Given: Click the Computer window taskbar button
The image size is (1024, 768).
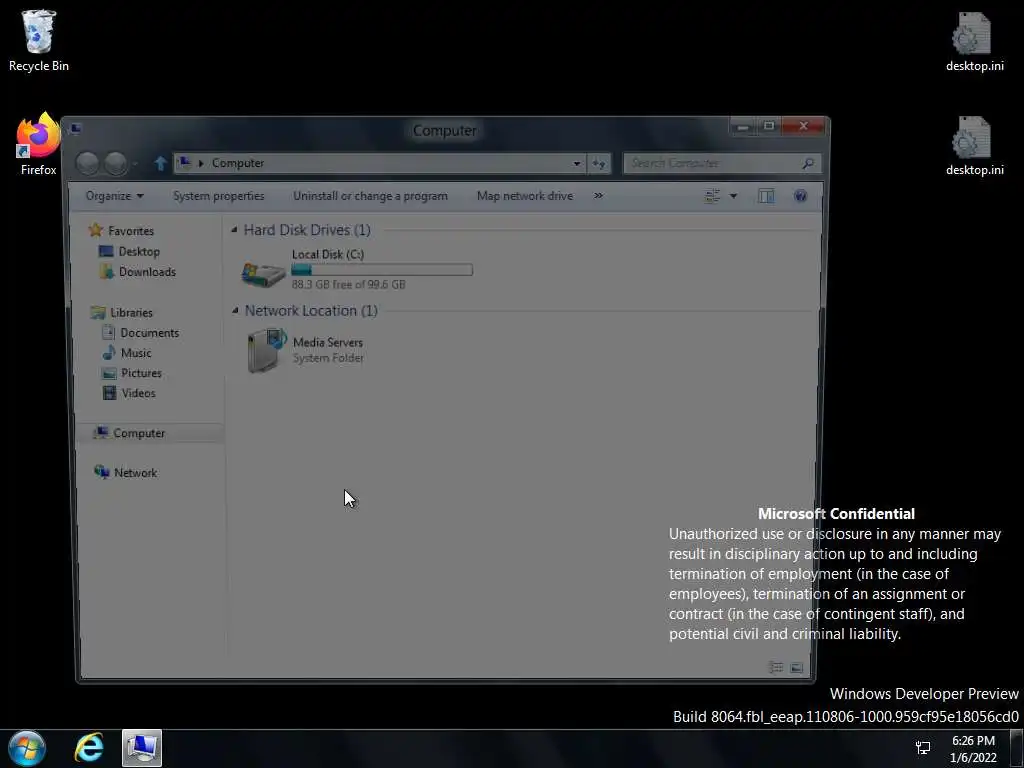Looking at the screenshot, I should coord(142,748).
